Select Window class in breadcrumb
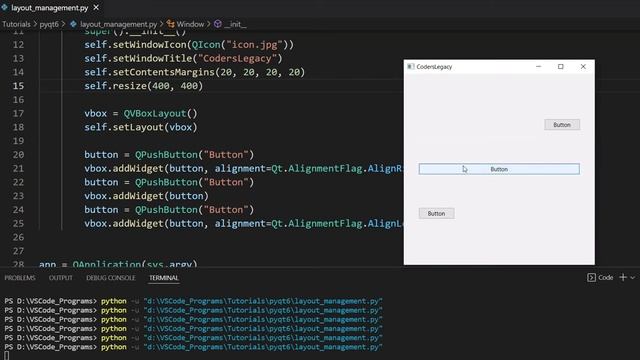Screen dimensions: 640x360 pyautogui.click(x=190, y=24)
